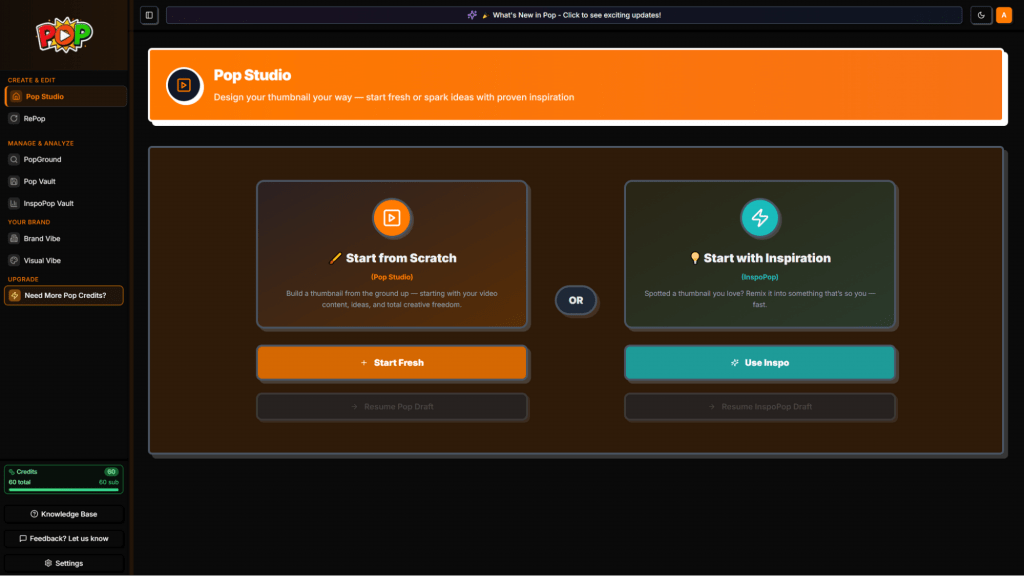
Task: Click the green credits progress bar
Action: (64, 490)
